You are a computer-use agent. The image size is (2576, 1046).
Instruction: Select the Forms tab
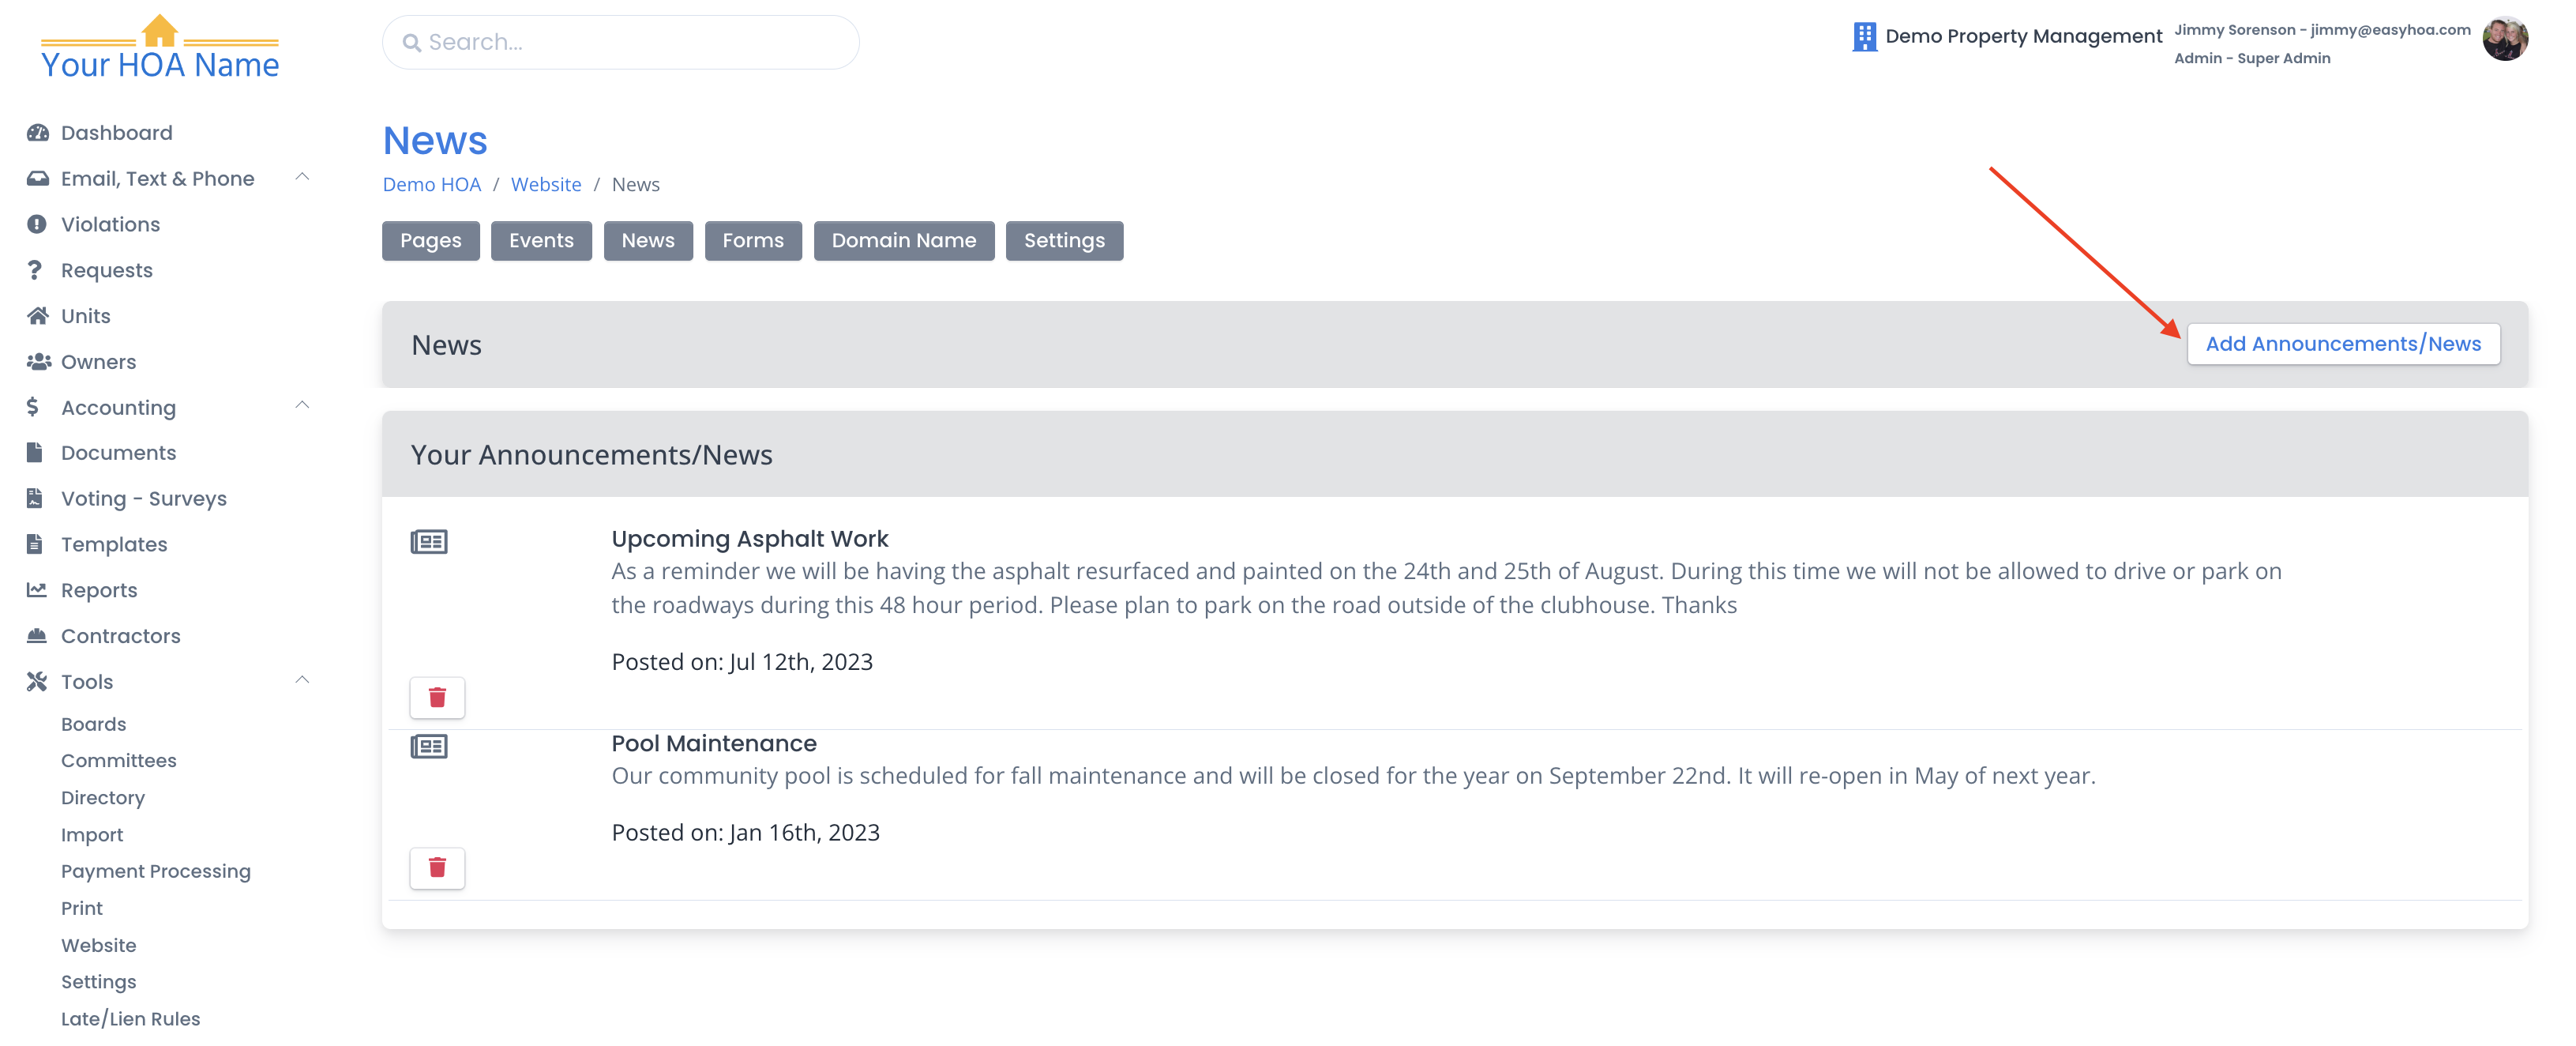753,240
